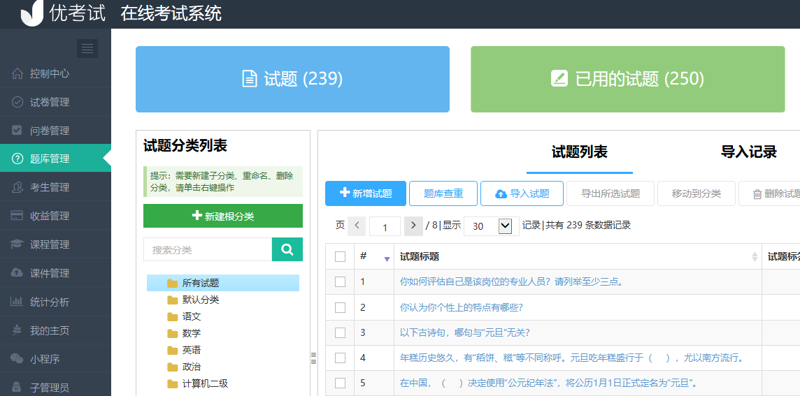This screenshot has width=800, height=396.
Task: Click the 收益管理 card icon
Action: [17, 216]
